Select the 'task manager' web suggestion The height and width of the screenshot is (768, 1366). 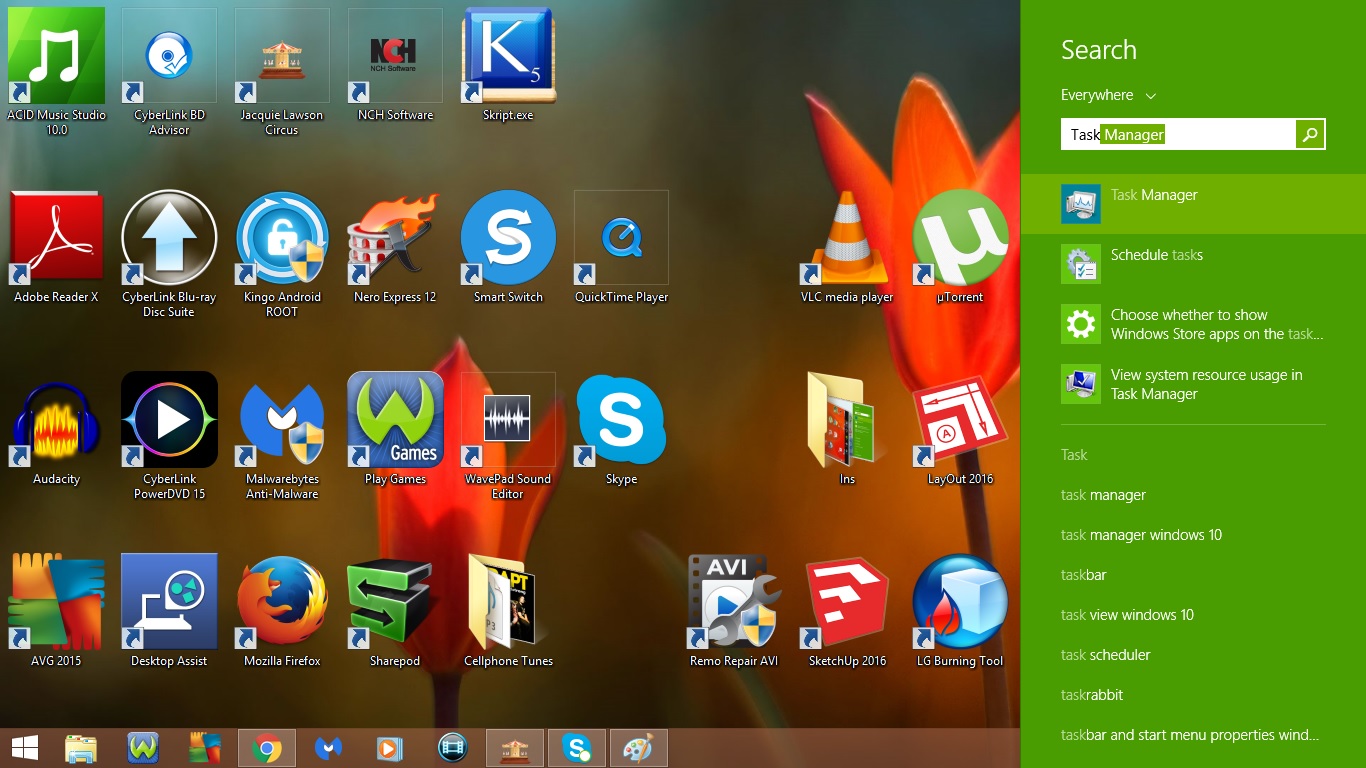click(1103, 495)
